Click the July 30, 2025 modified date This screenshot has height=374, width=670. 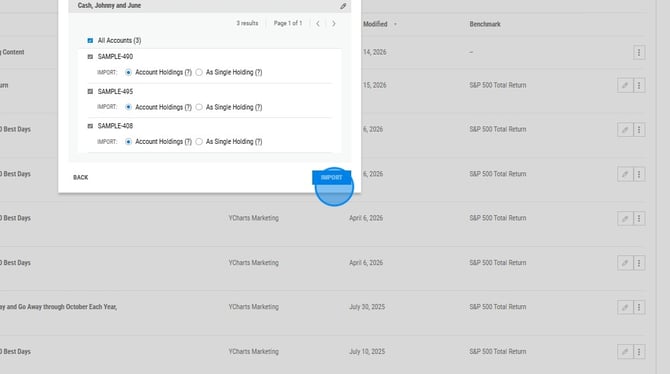click(367, 307)
